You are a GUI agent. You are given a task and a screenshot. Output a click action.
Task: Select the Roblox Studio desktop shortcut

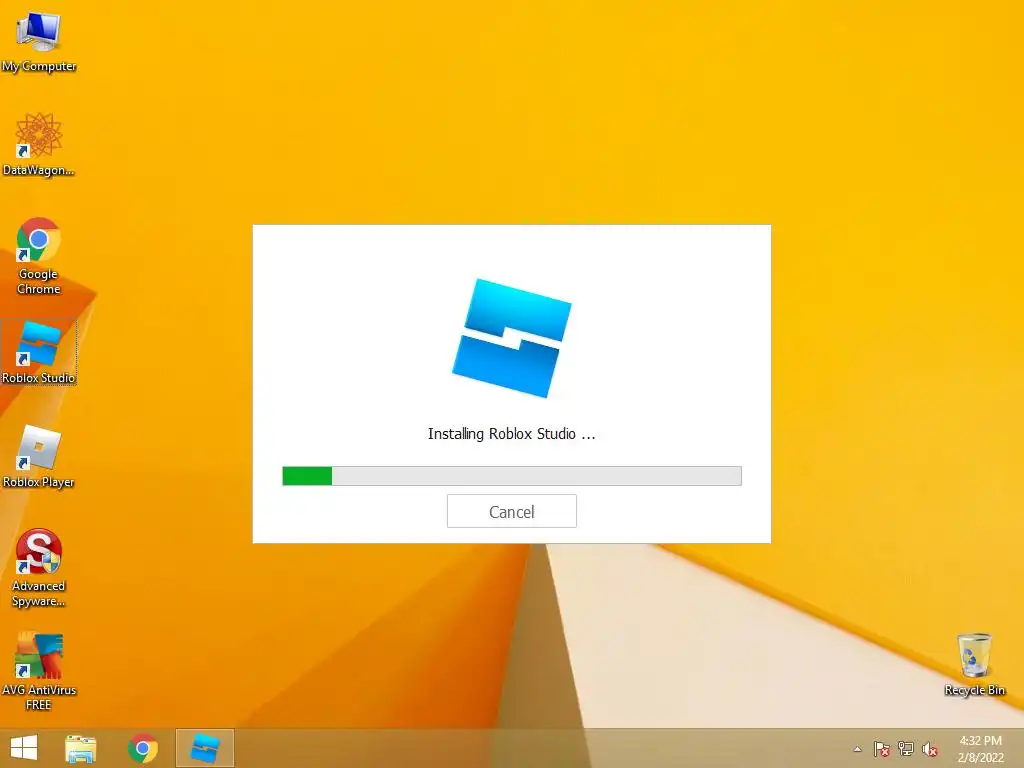tap(39, 353)
